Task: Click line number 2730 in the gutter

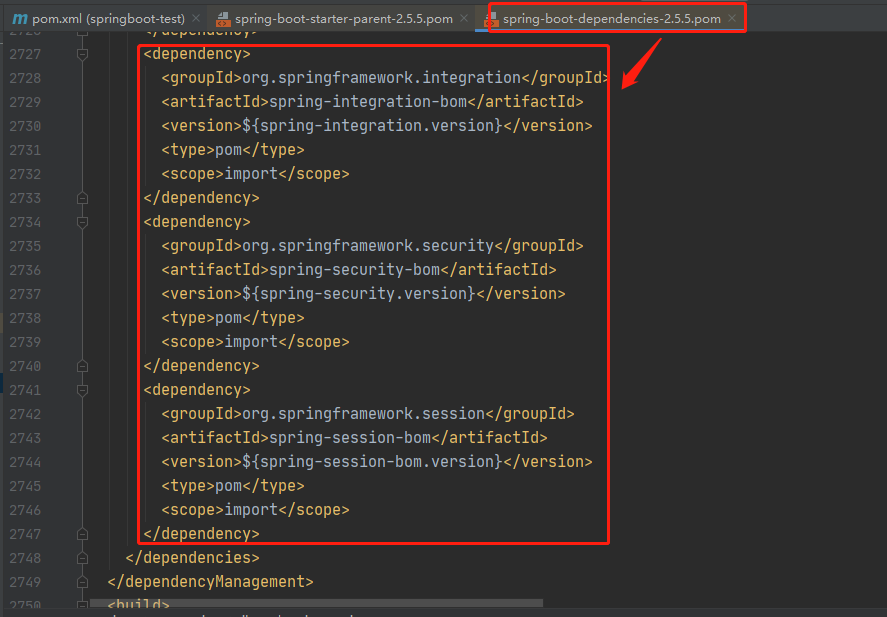Action: click(25, 126)
